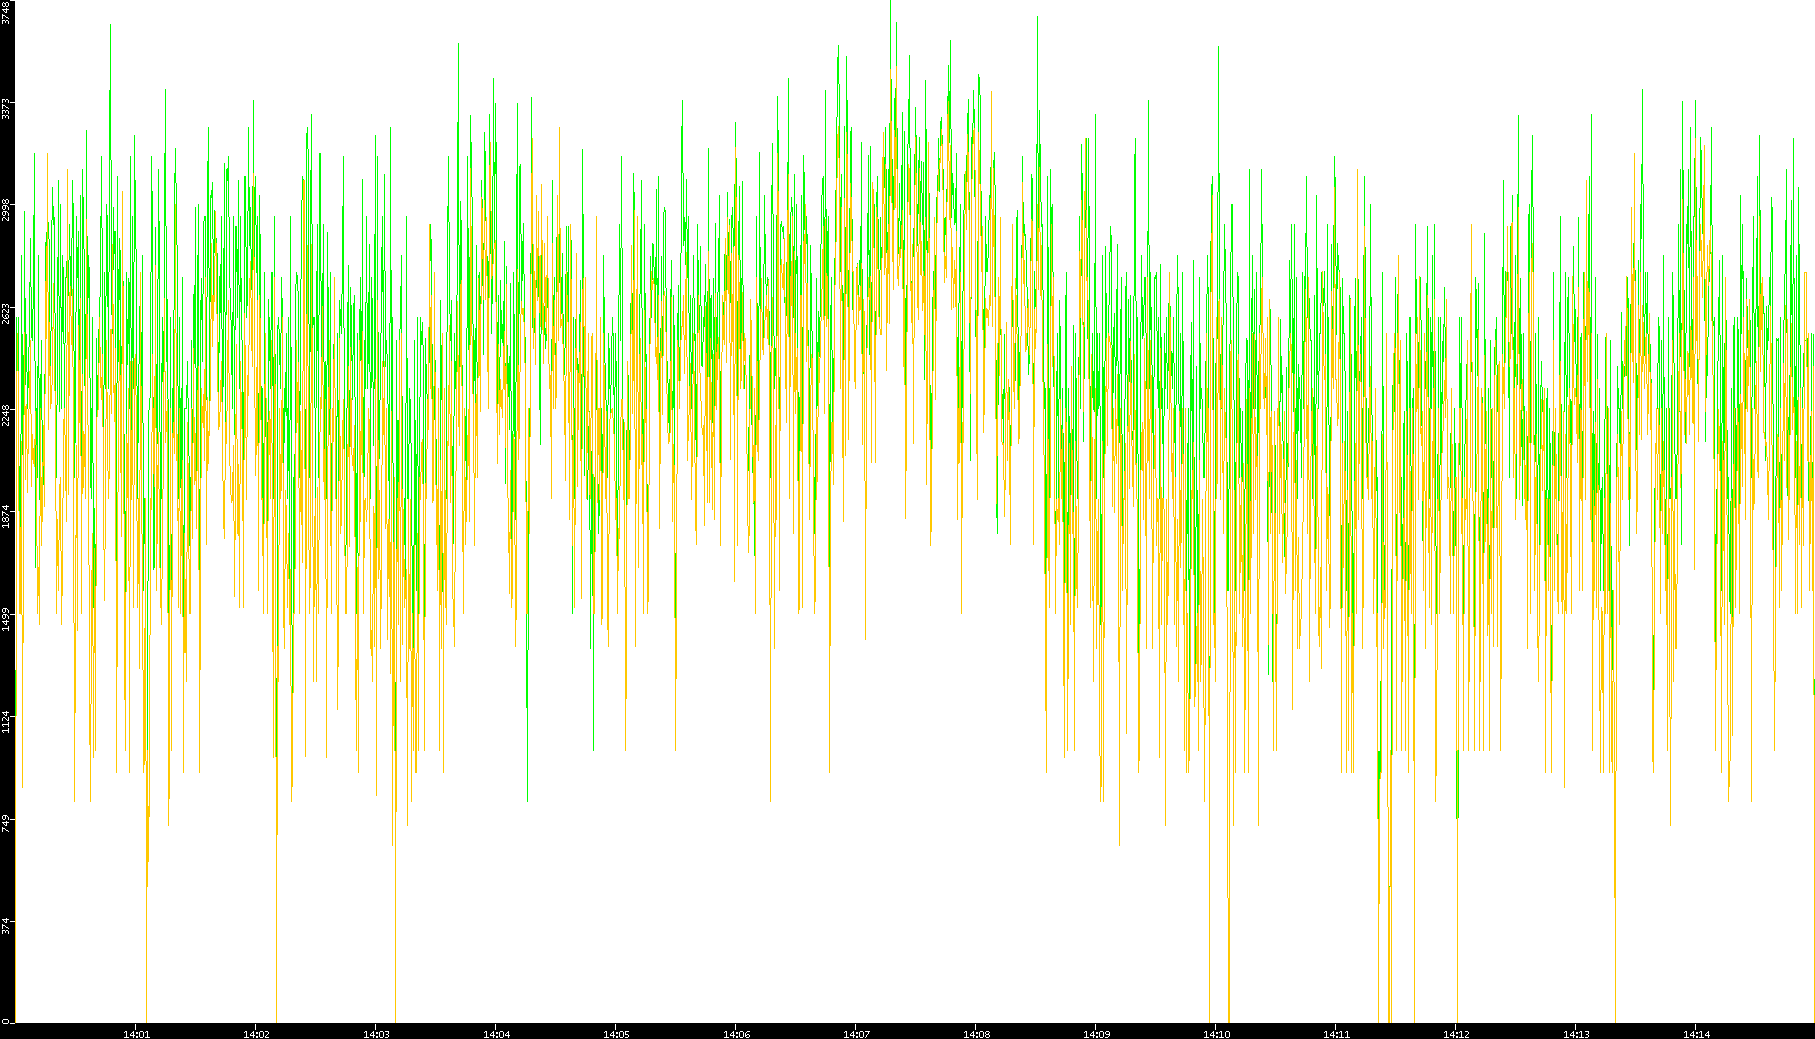The height and width of the screenshot is (1039, 1815).
Task: Select the 14:04 time label
Action: (496, 1034)
